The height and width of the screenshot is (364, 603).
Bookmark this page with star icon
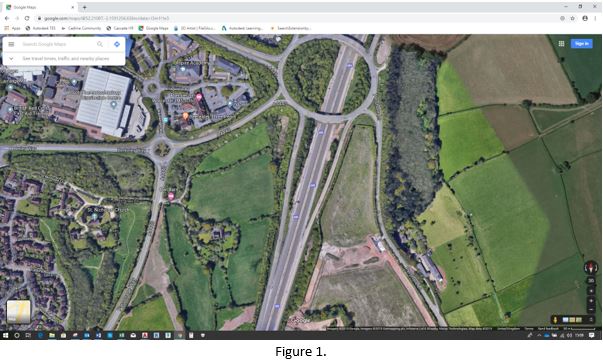click(573, 18)
